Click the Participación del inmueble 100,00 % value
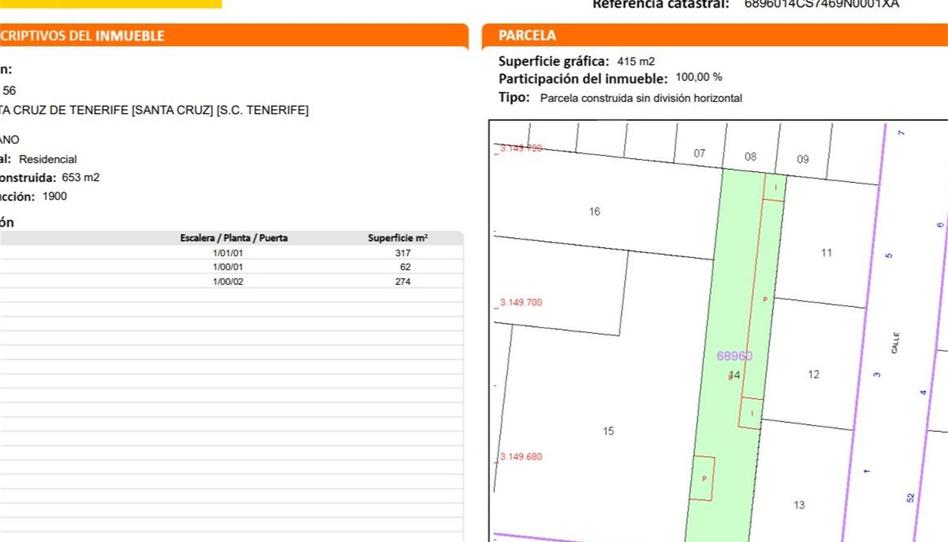 pos(698,78)
